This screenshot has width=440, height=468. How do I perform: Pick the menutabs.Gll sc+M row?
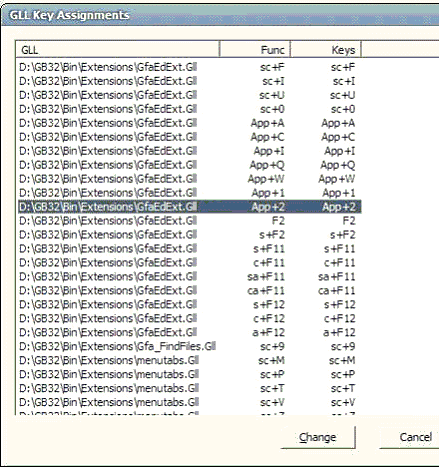(x=189, y=361)
